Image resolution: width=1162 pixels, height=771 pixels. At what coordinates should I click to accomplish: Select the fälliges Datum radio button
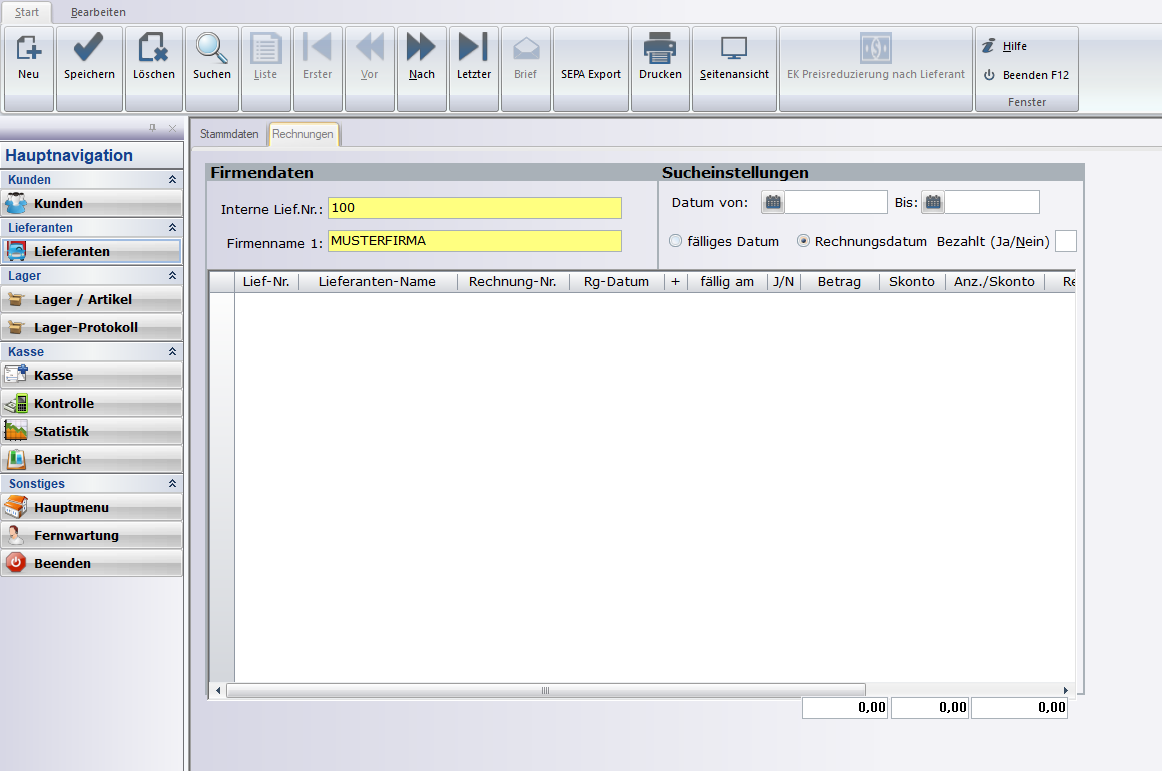(676, 241)
